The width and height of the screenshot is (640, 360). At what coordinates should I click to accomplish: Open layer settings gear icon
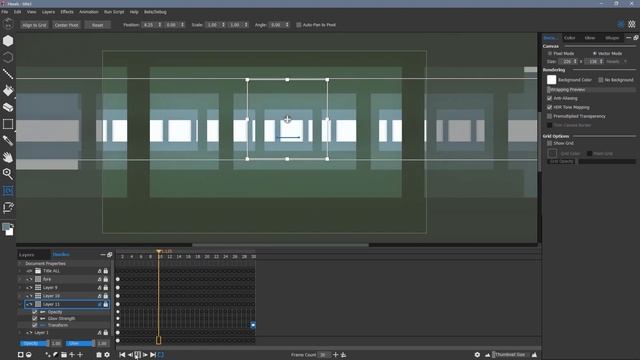[x=107, y=355]
